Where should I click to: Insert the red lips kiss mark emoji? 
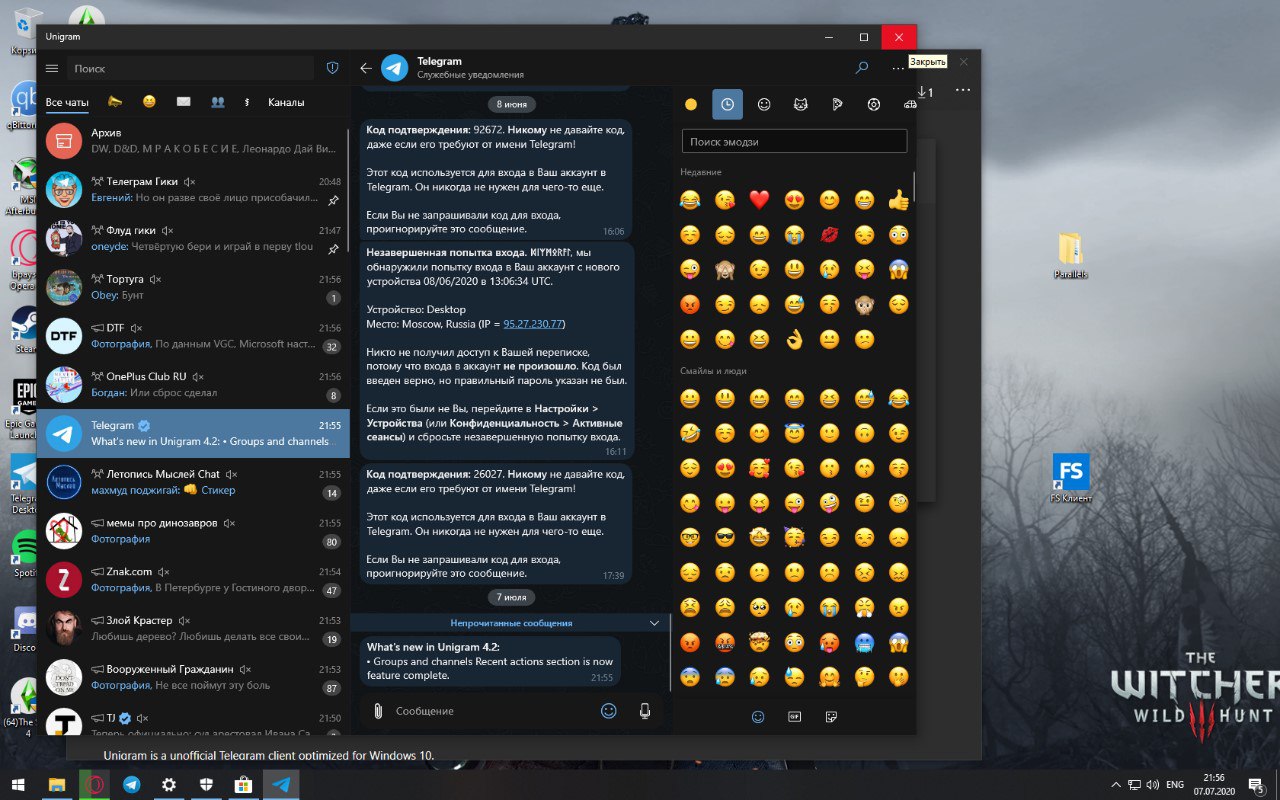point(829,235)
